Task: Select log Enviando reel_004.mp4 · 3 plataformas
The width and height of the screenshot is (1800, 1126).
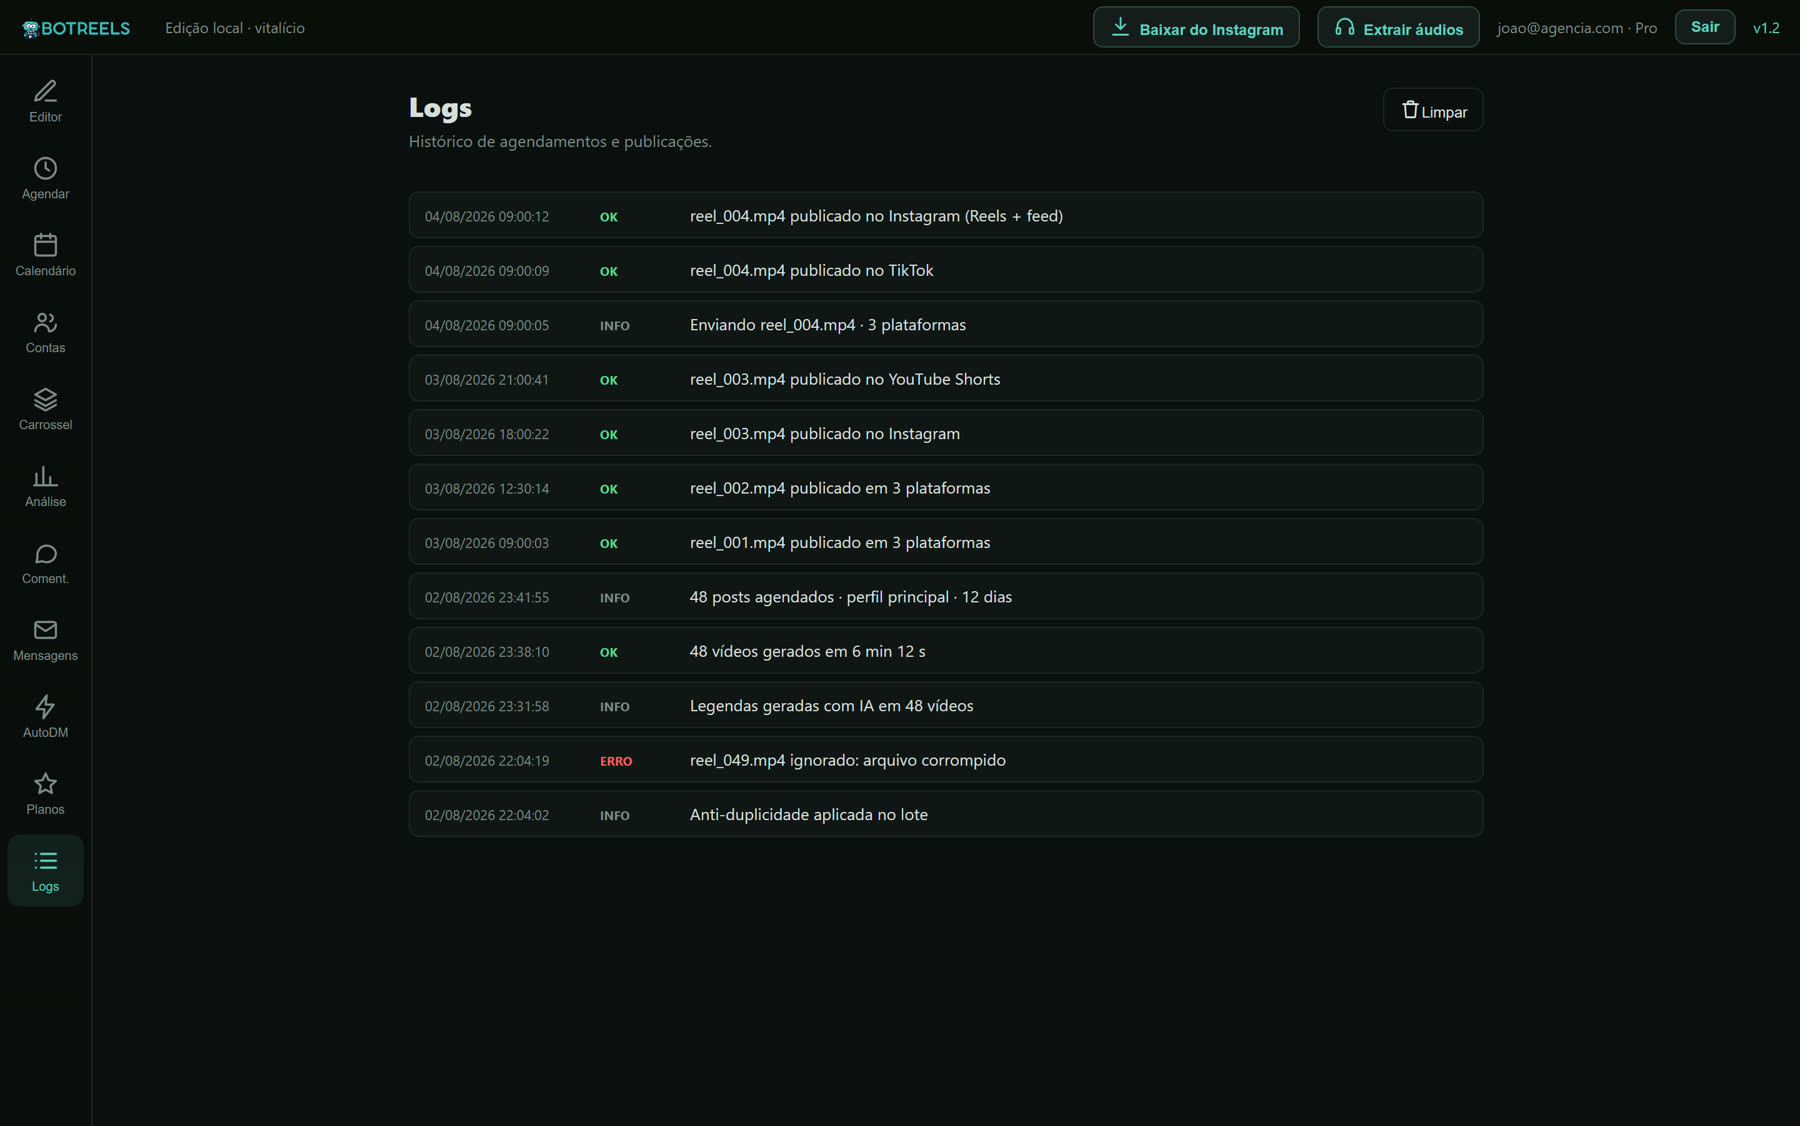Action: point(945,324)
